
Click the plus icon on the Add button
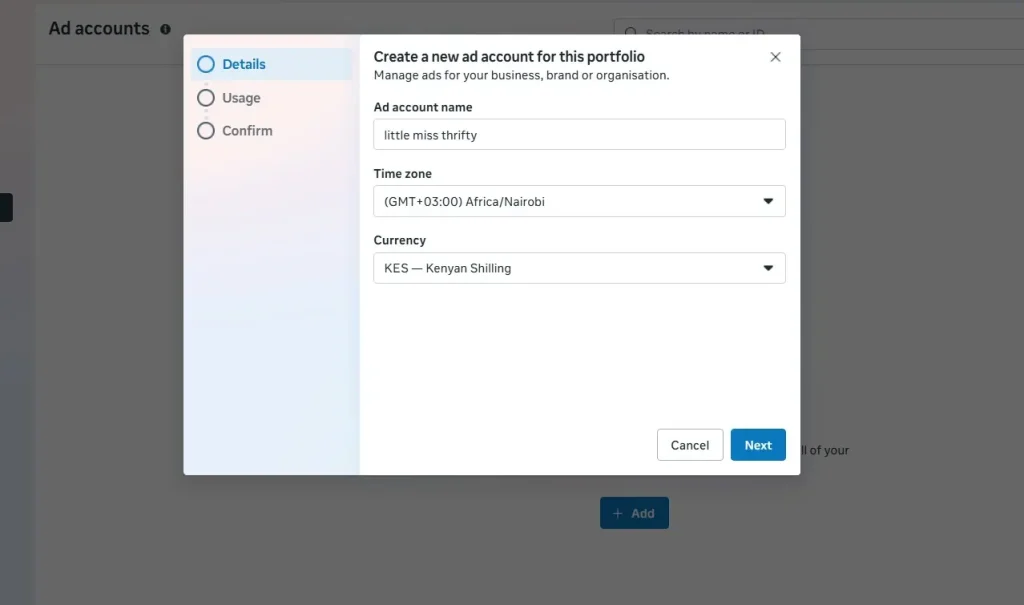click(x=618, y=512)
